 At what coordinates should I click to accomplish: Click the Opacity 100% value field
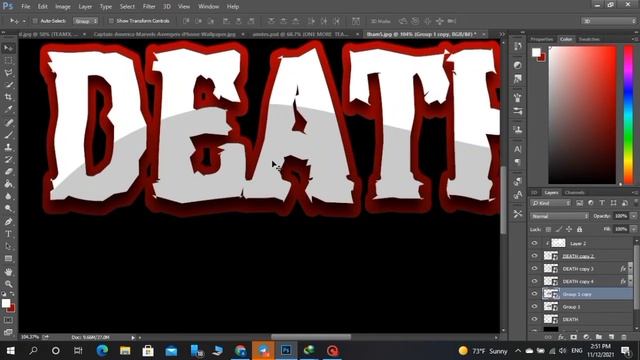(621, 216)
